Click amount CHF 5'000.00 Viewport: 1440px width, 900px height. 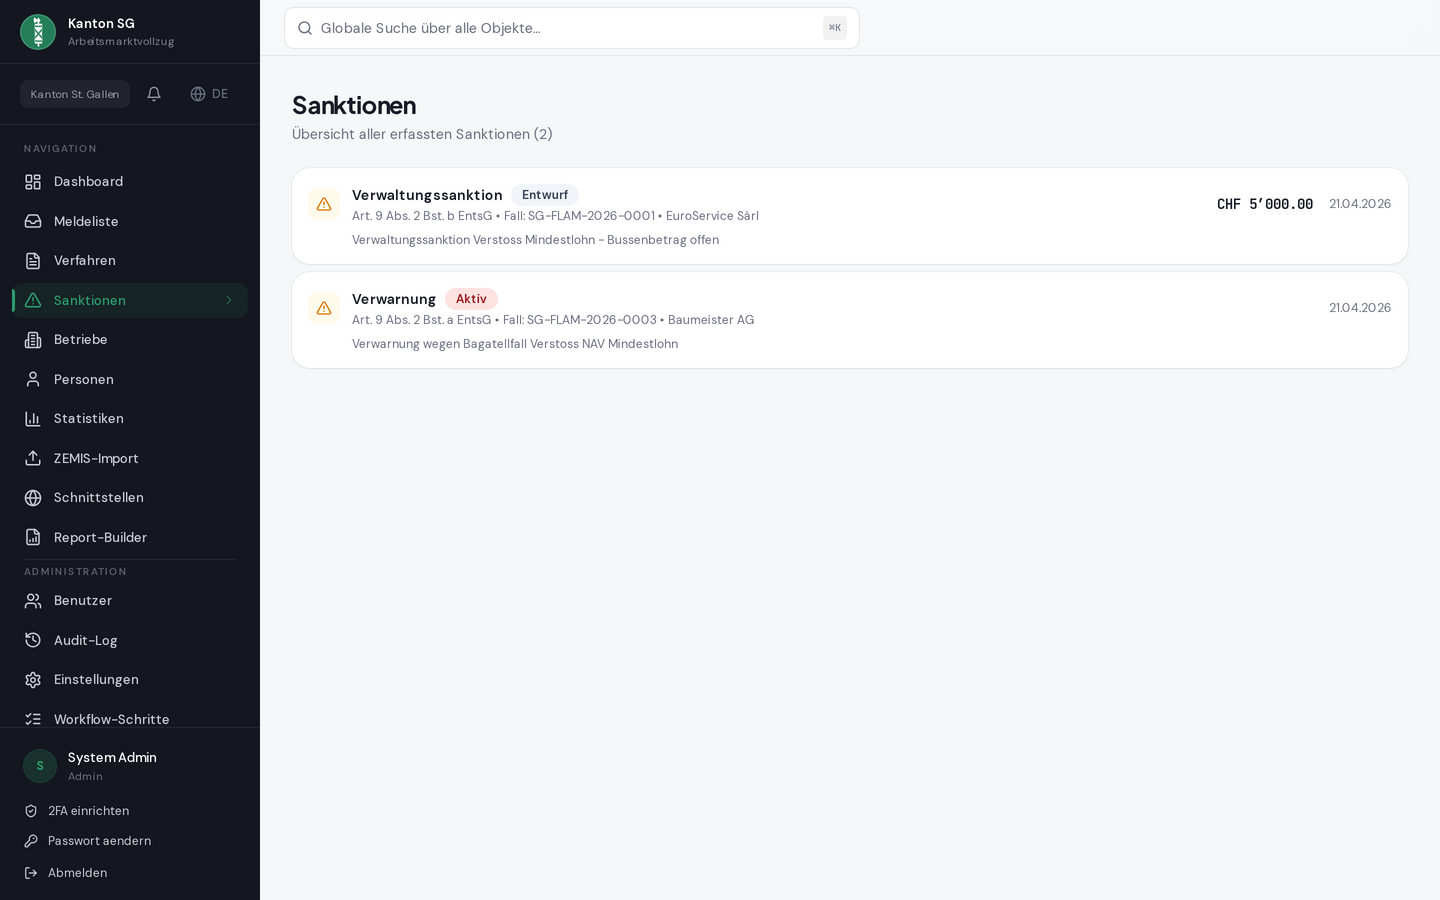[1265, 204]
